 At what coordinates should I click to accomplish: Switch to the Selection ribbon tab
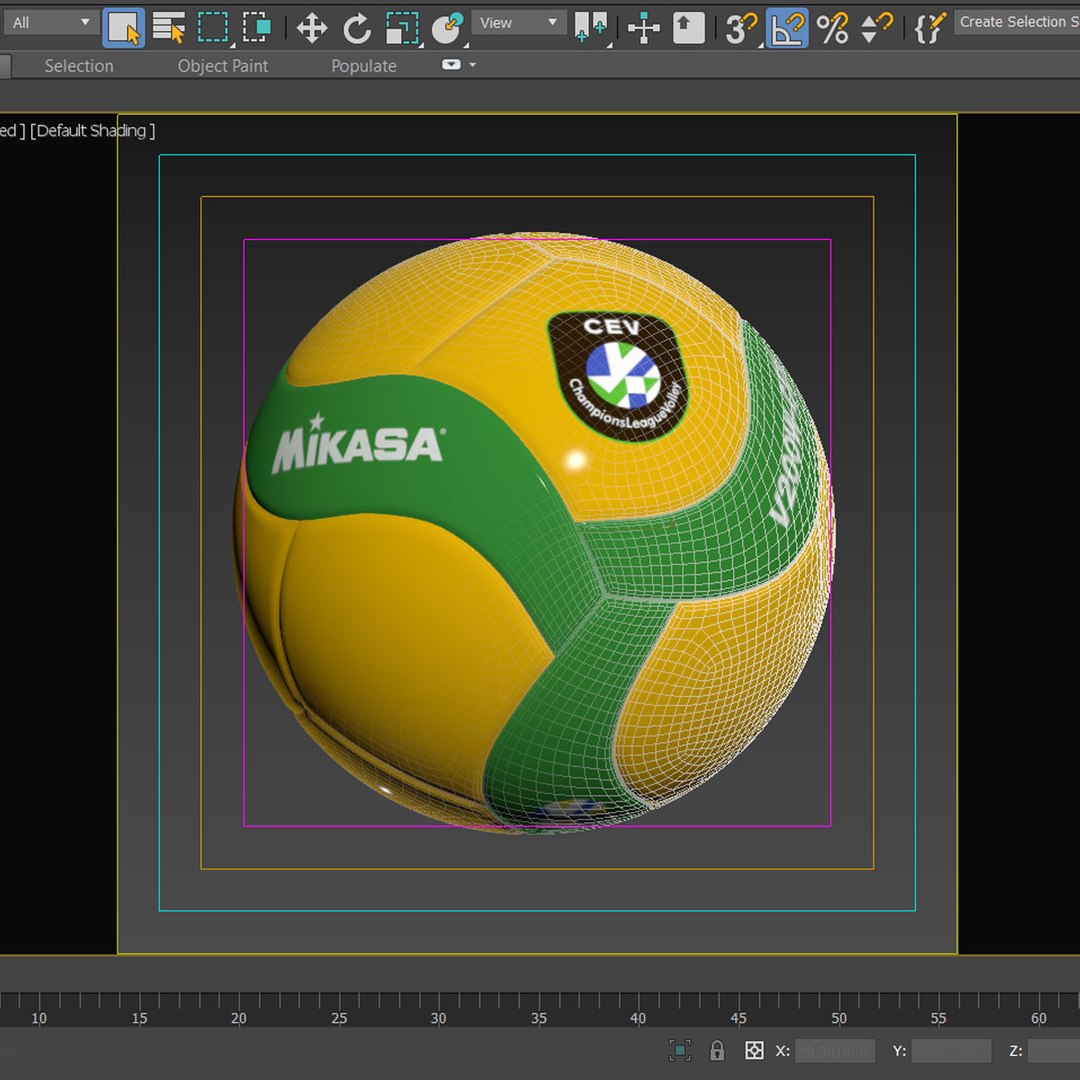point(79,66)
